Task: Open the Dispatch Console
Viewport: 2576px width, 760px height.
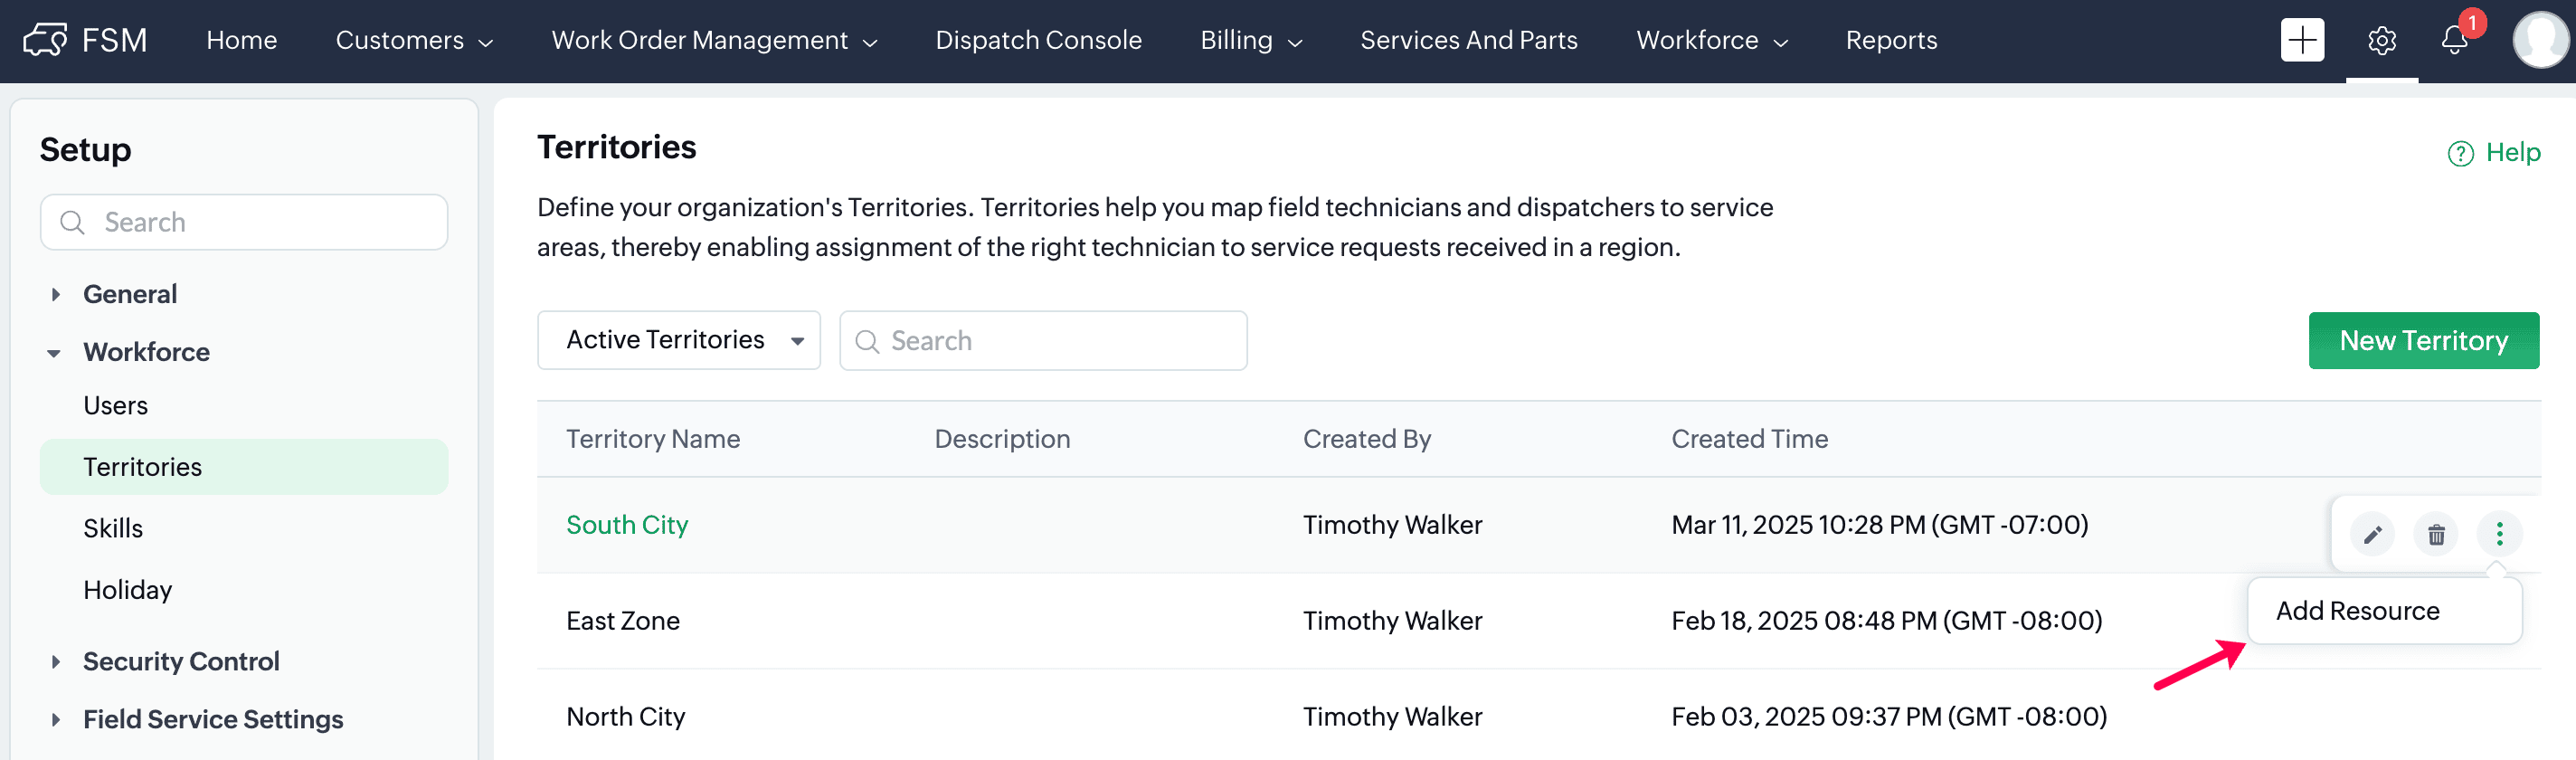Action: 1038,40
